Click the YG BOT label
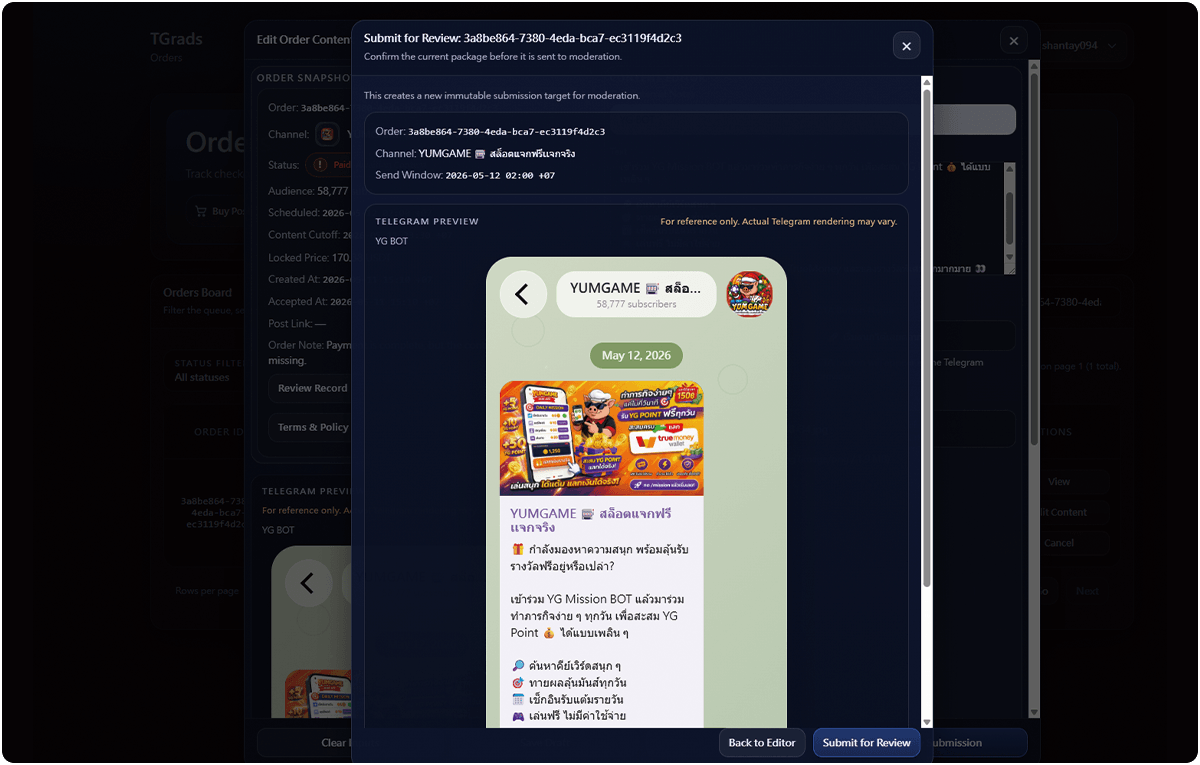Screen dimensions: 1200x765 point(391,241)
